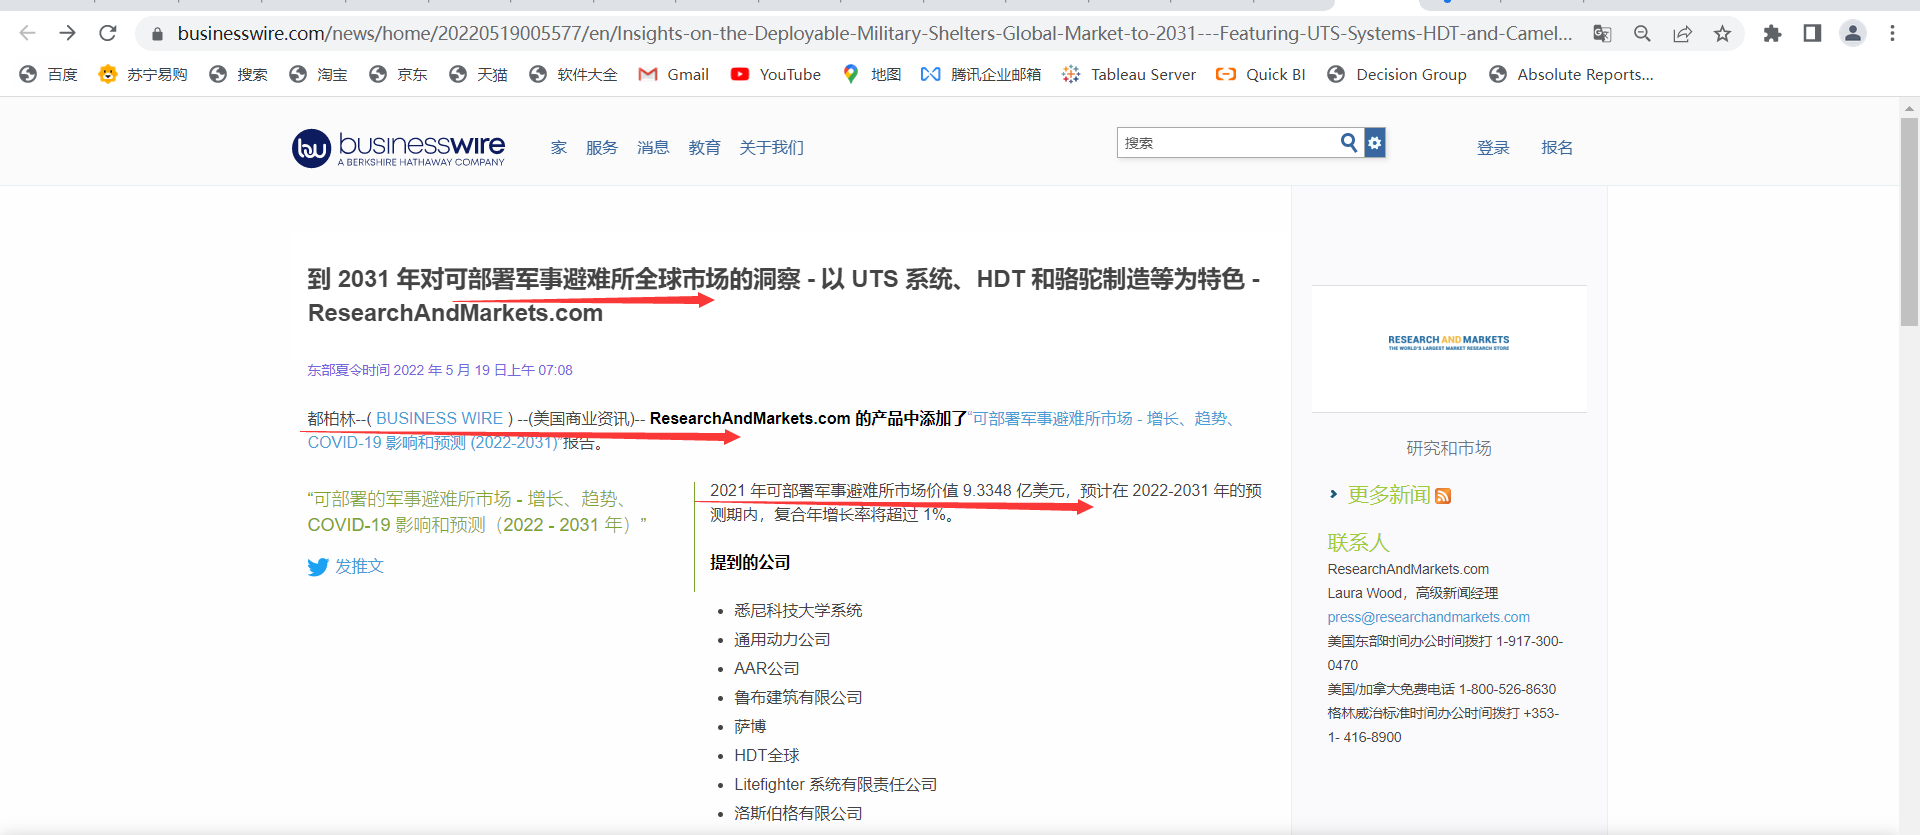Click the 发推文 tweet icon
Screen dimensions: 1920x835
click(x=318, y=567)
